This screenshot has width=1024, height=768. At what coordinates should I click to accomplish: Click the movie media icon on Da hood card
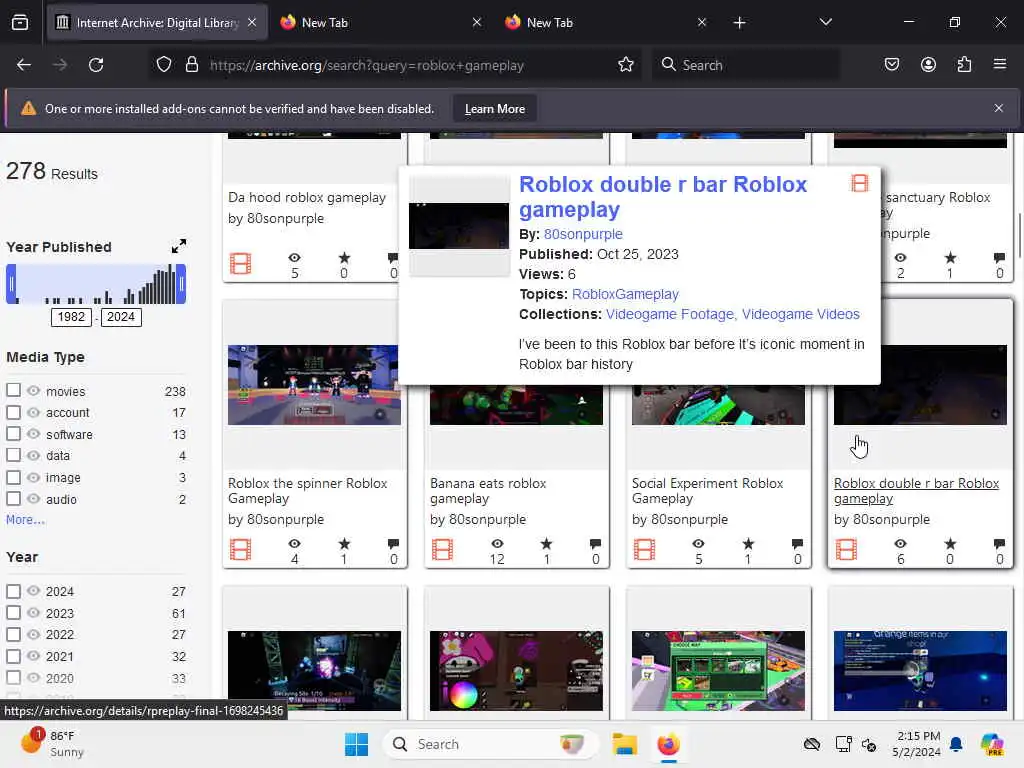tap(240, 263)
